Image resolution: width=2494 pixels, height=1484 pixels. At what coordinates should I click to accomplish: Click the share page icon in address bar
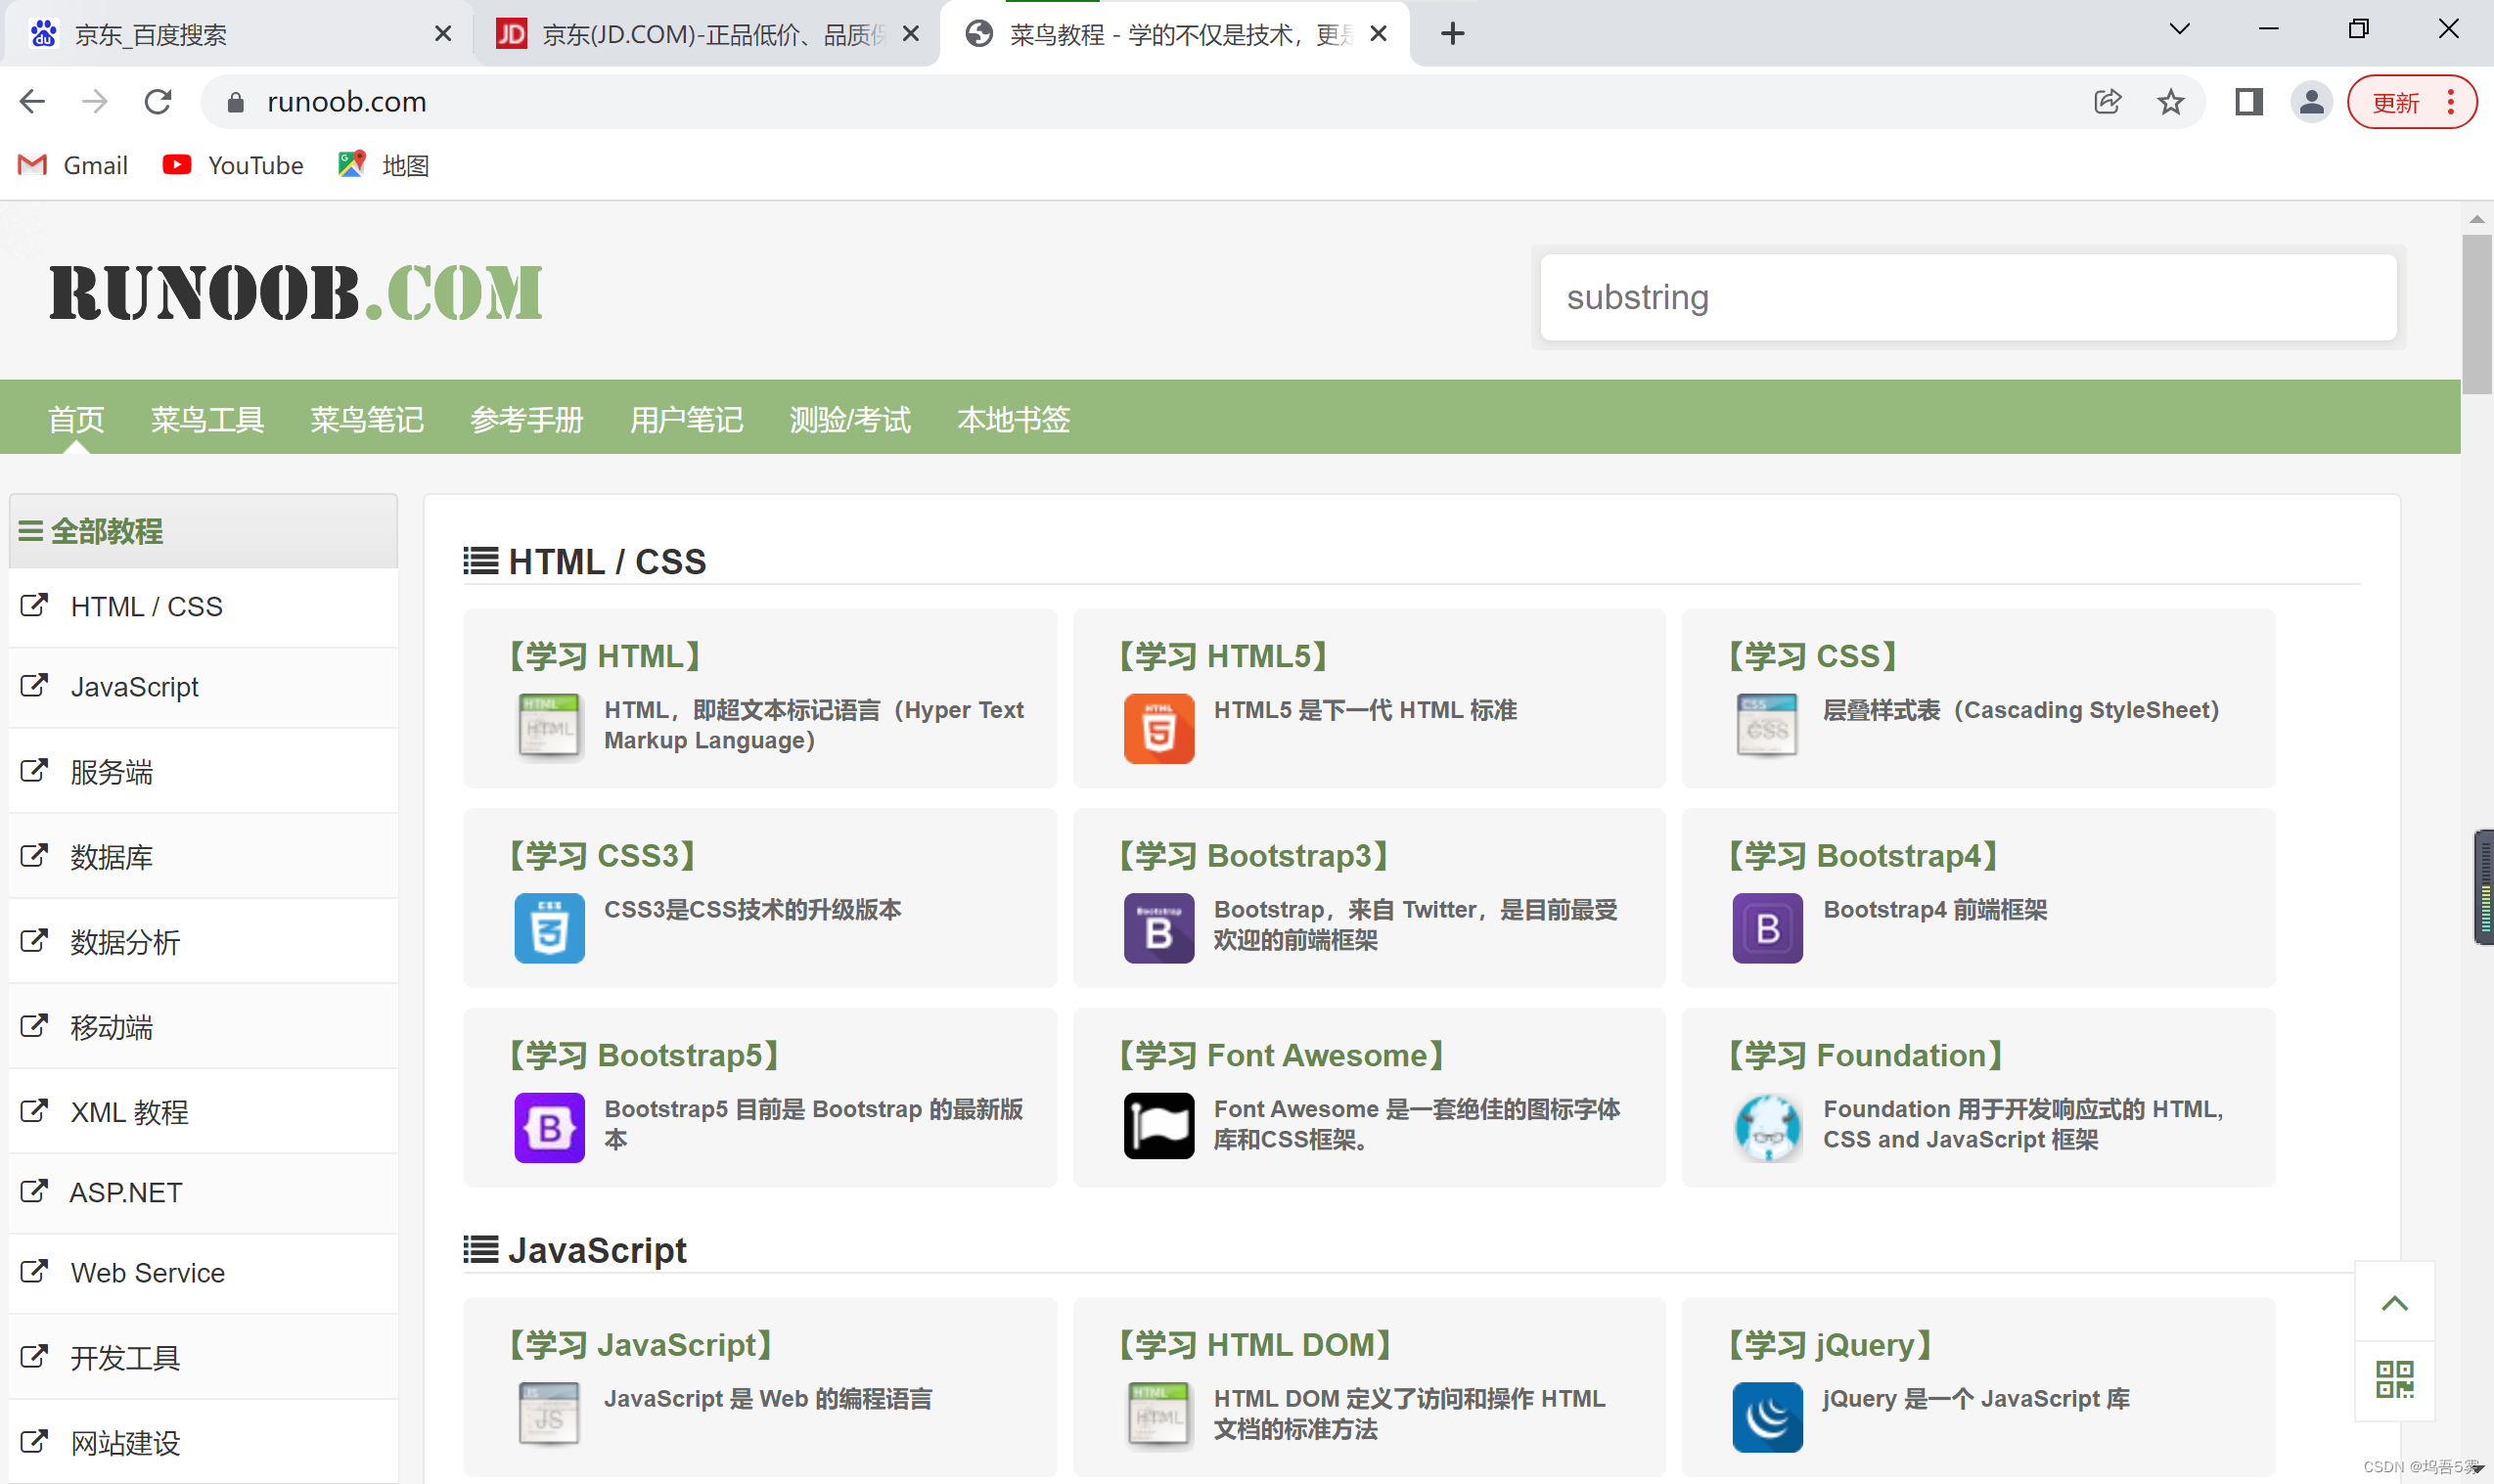click(x=2107, y=102)
